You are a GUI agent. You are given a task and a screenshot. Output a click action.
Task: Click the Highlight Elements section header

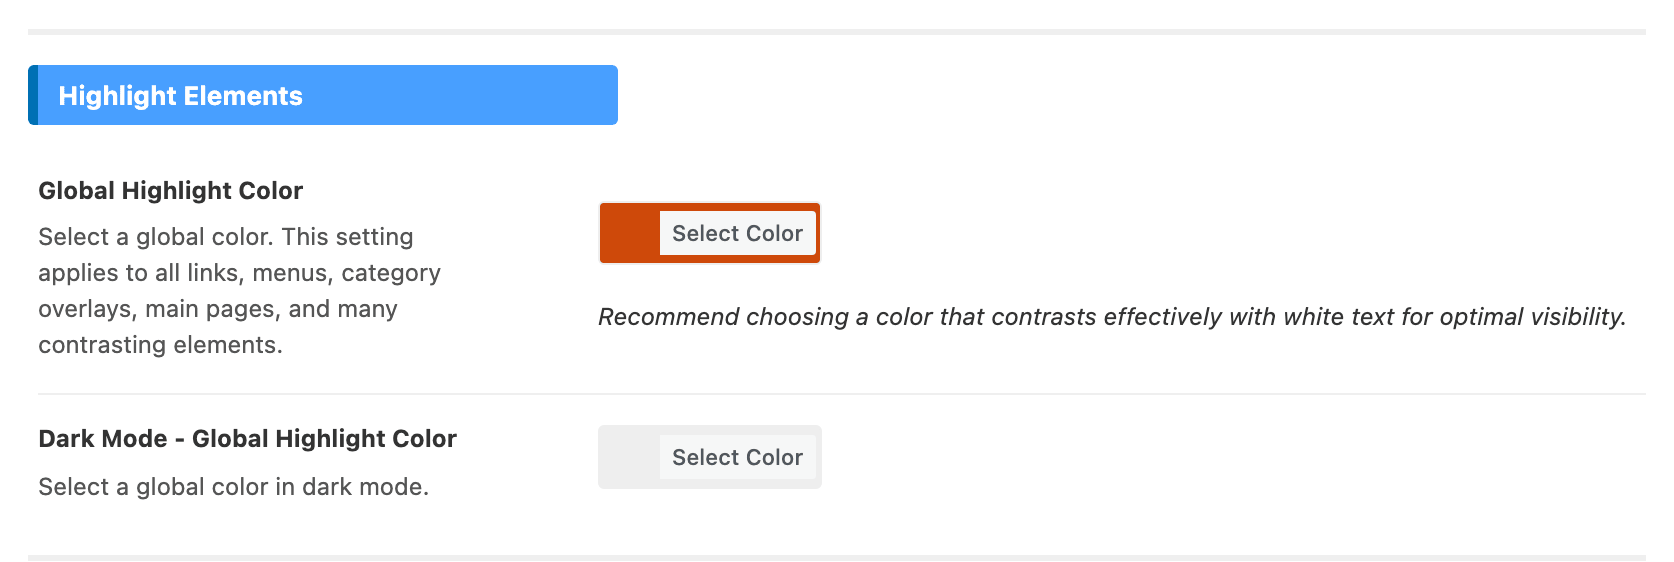323,95
